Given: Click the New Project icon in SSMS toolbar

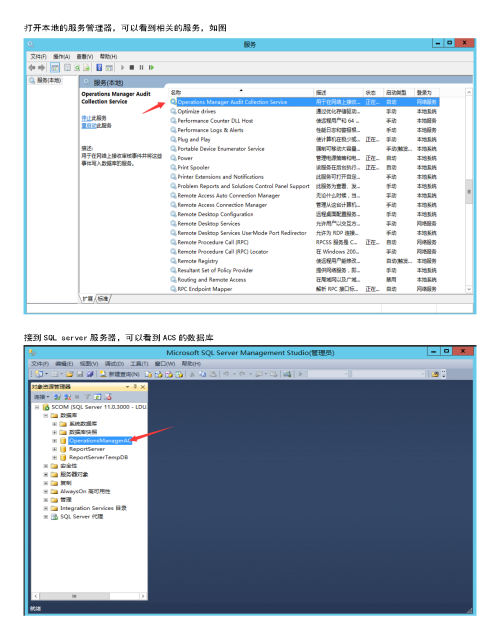Looking at the screenshot, I should [40, 374].
